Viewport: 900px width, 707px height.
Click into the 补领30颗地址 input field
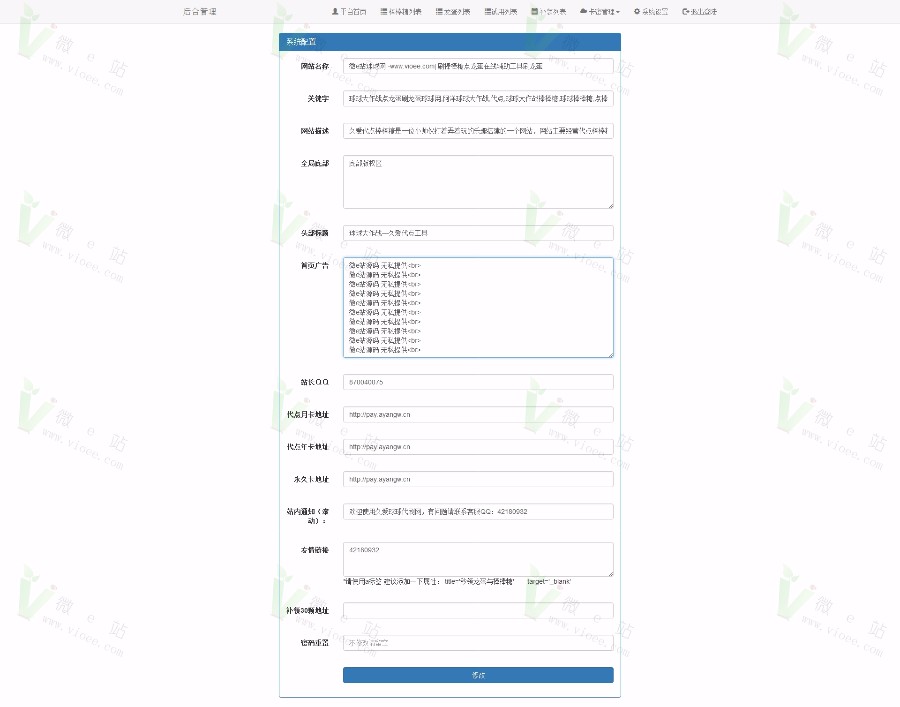(478, 611)
